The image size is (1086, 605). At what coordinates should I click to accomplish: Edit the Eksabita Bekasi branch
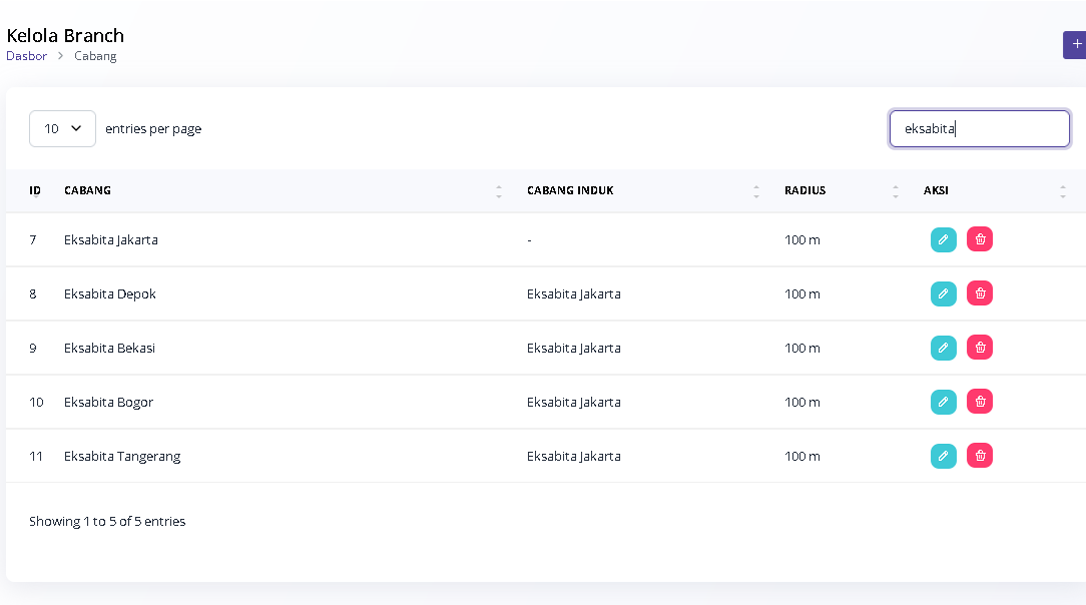(943, 348)
